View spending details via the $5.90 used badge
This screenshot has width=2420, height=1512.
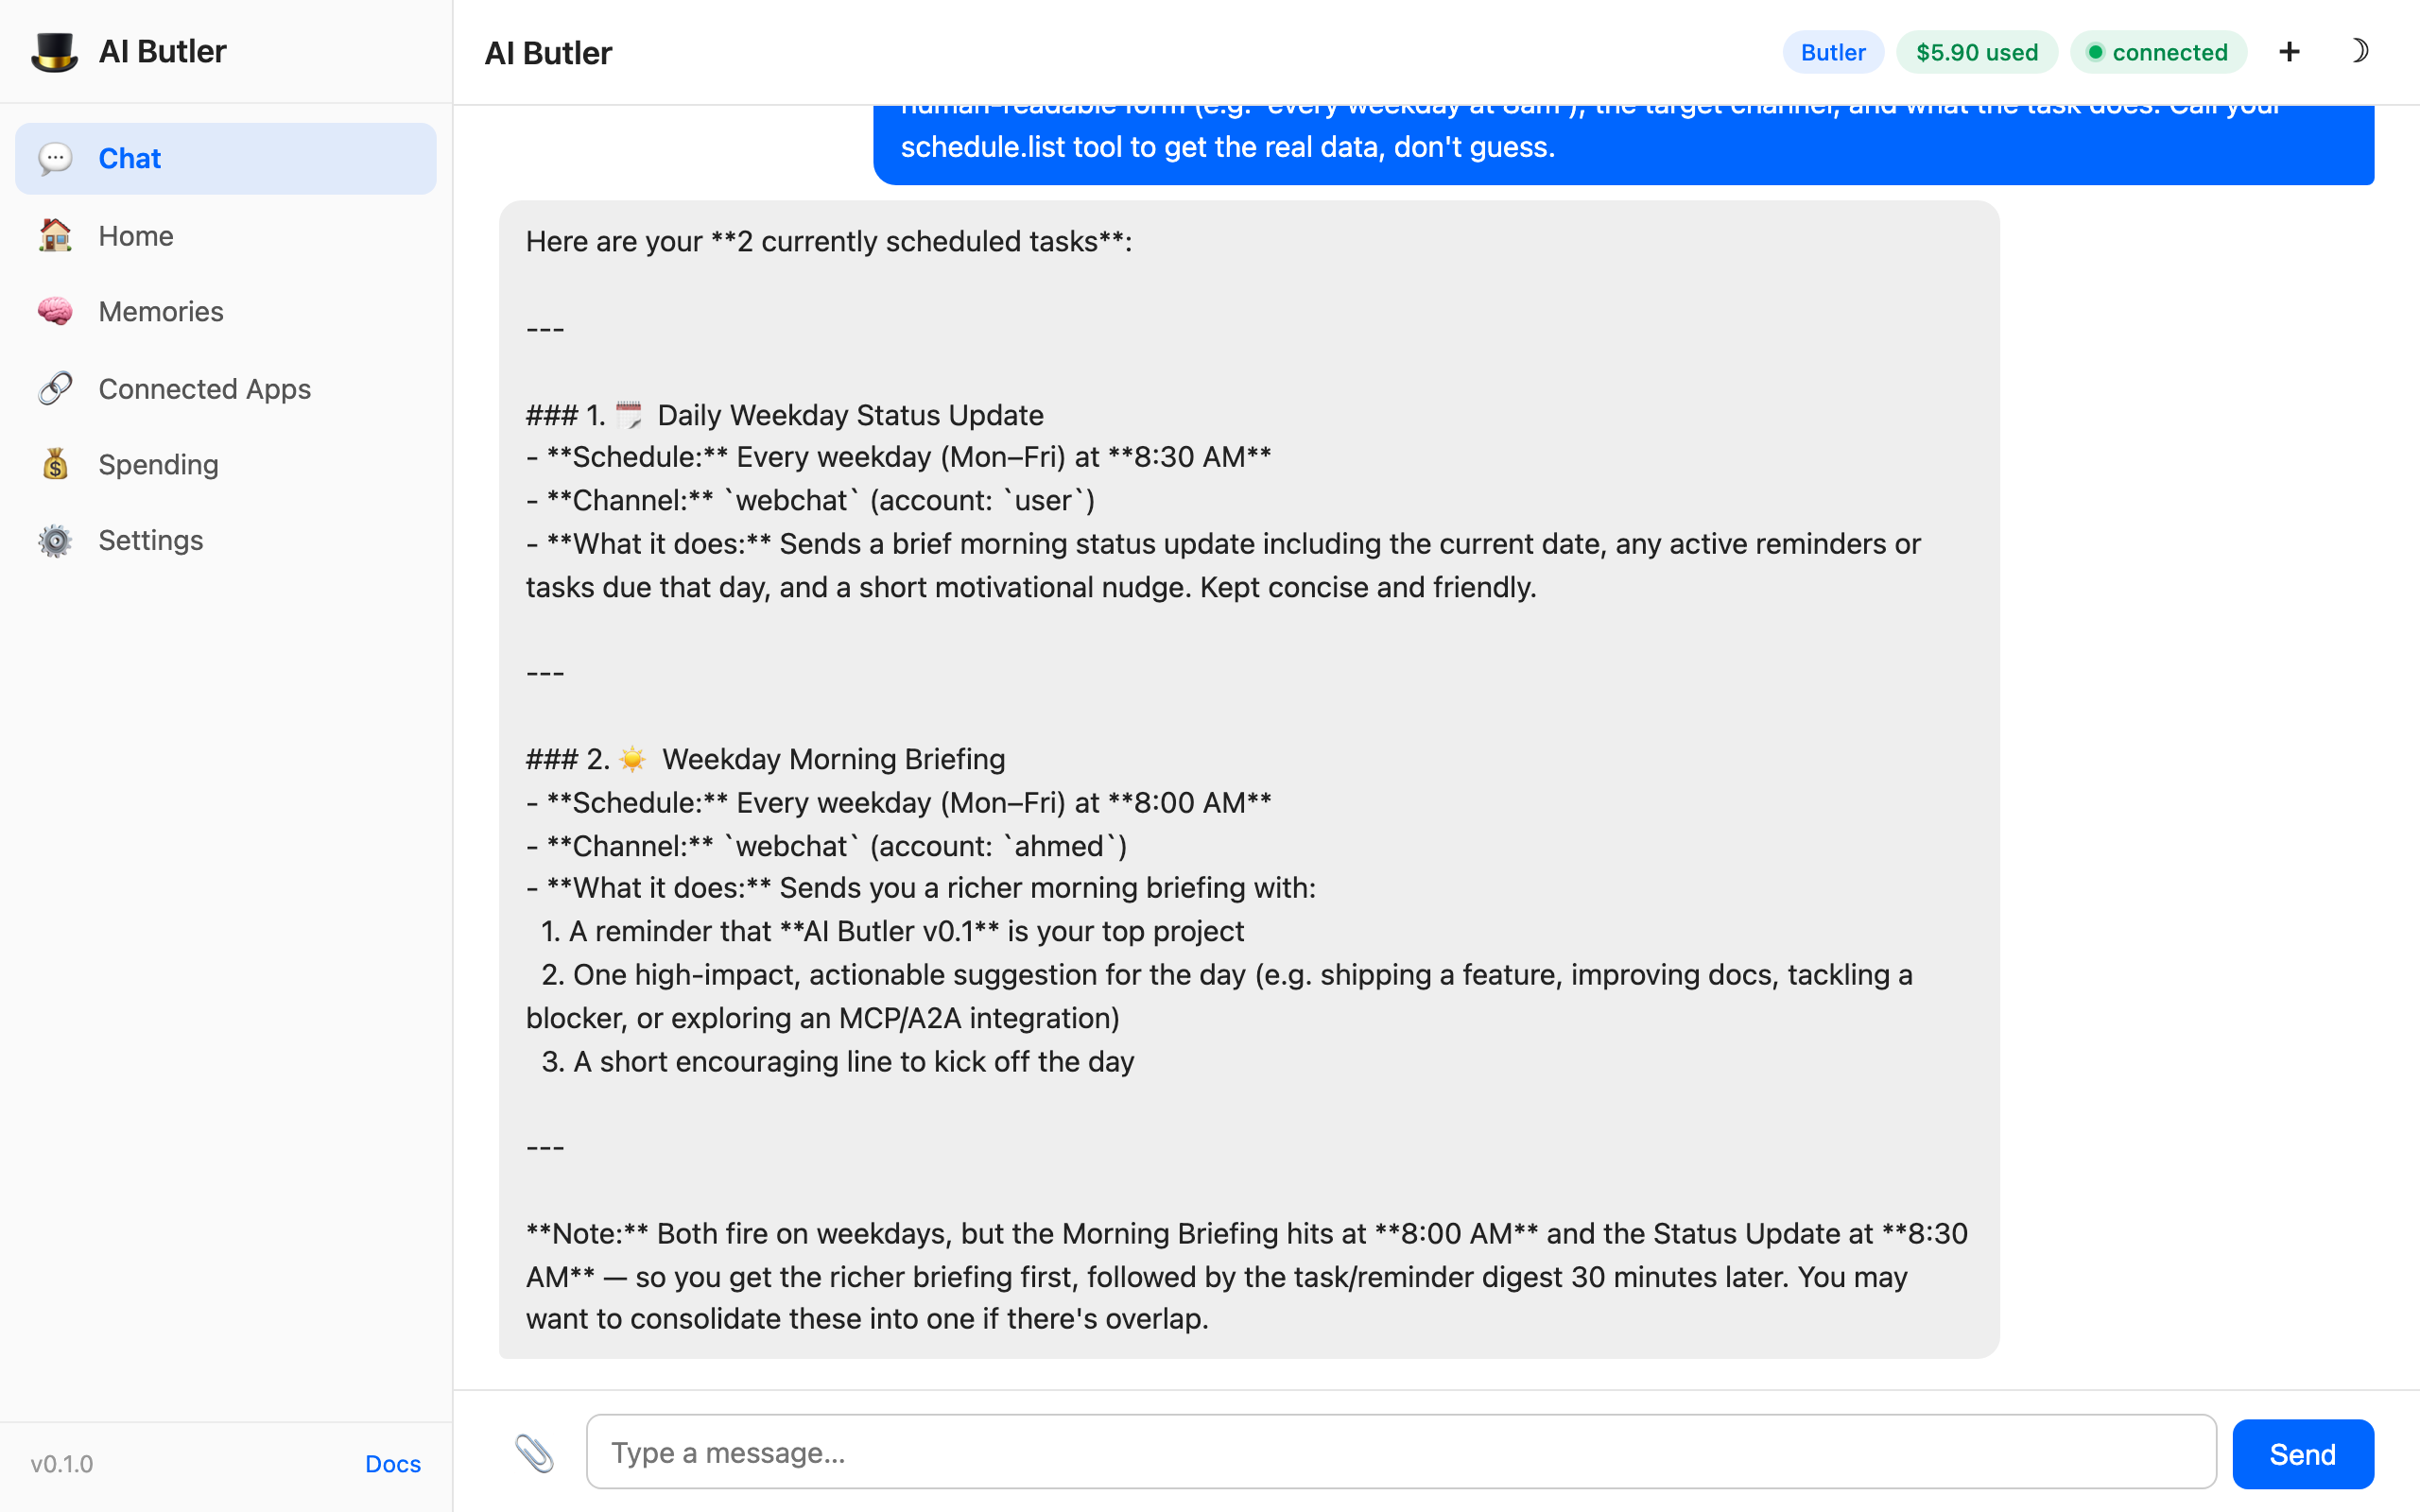tap(1976, 52)
